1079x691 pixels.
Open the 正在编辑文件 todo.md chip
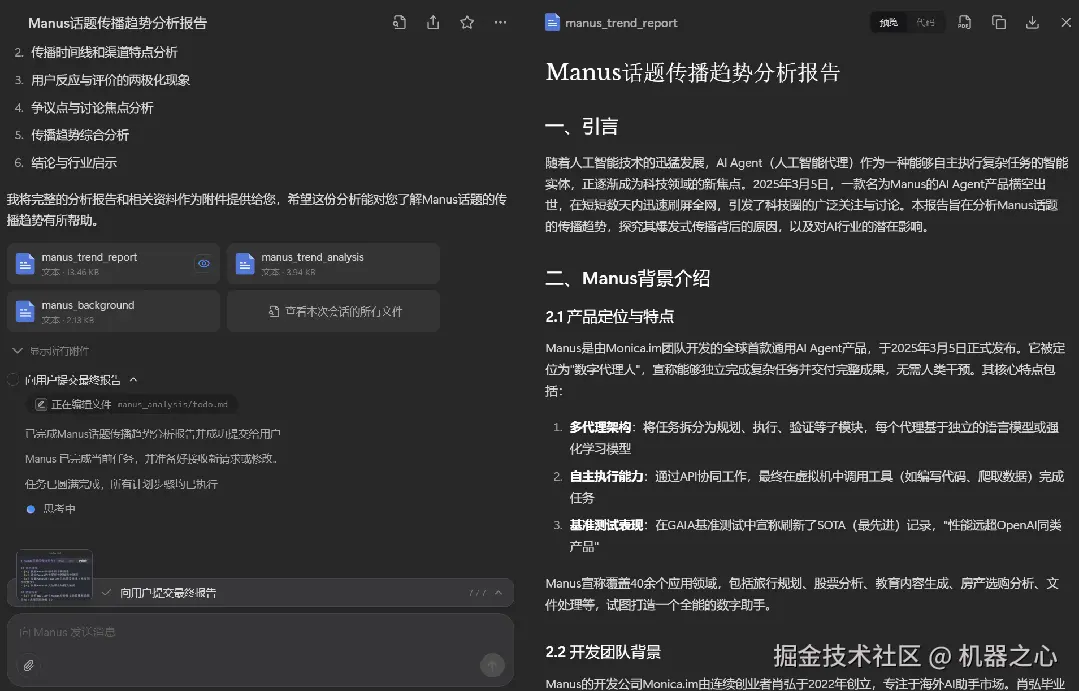click(x=132, y=405)
